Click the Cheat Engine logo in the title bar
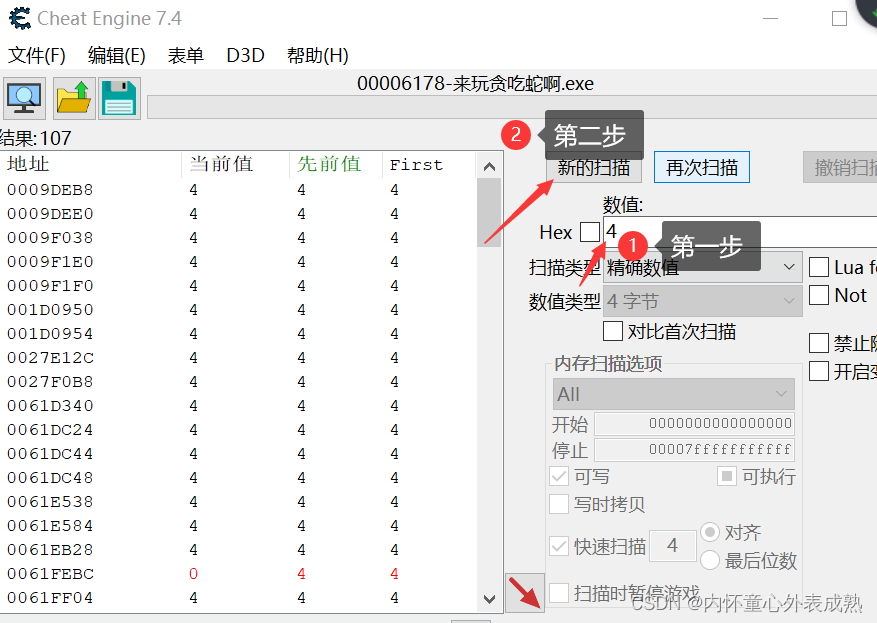Image resolution: width=877 pixels, height=623 pixels. pos(20,18)
